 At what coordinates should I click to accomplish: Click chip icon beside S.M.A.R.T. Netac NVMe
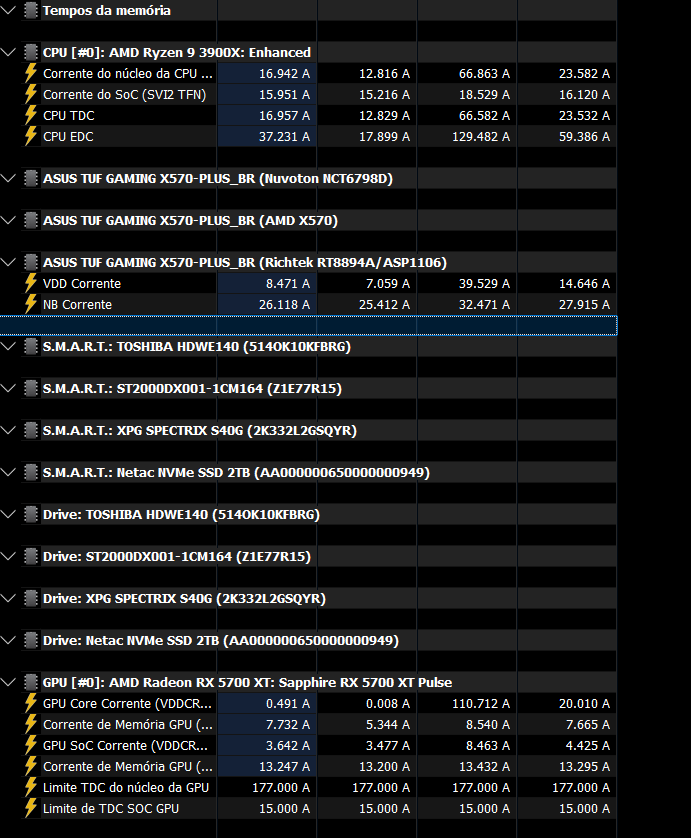tap(31, 472)
